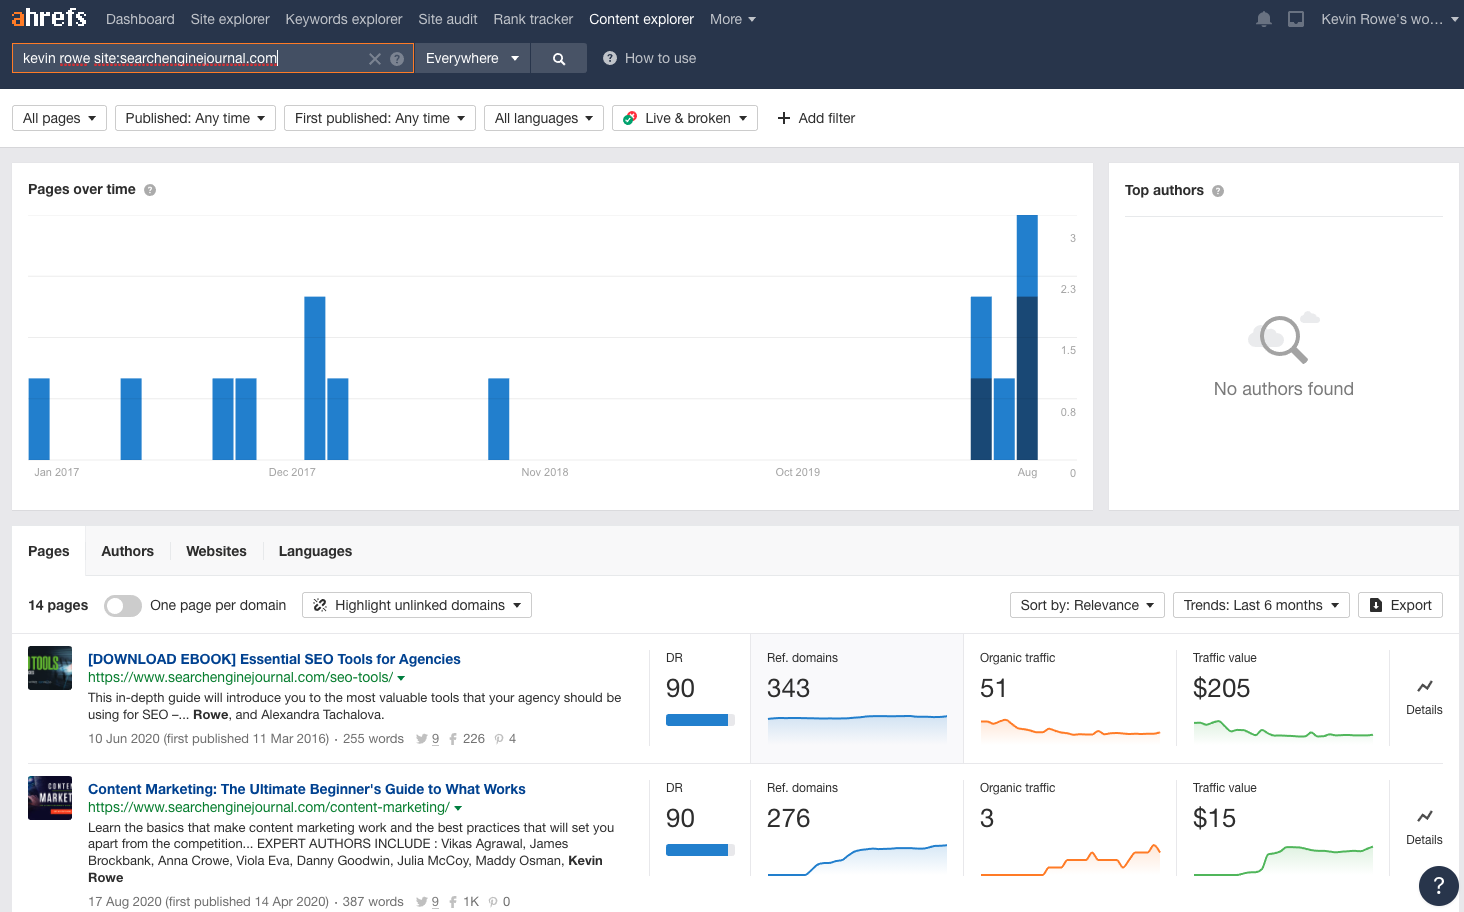Open Details chart icon for Content Marketing result

pos(1425,816)
